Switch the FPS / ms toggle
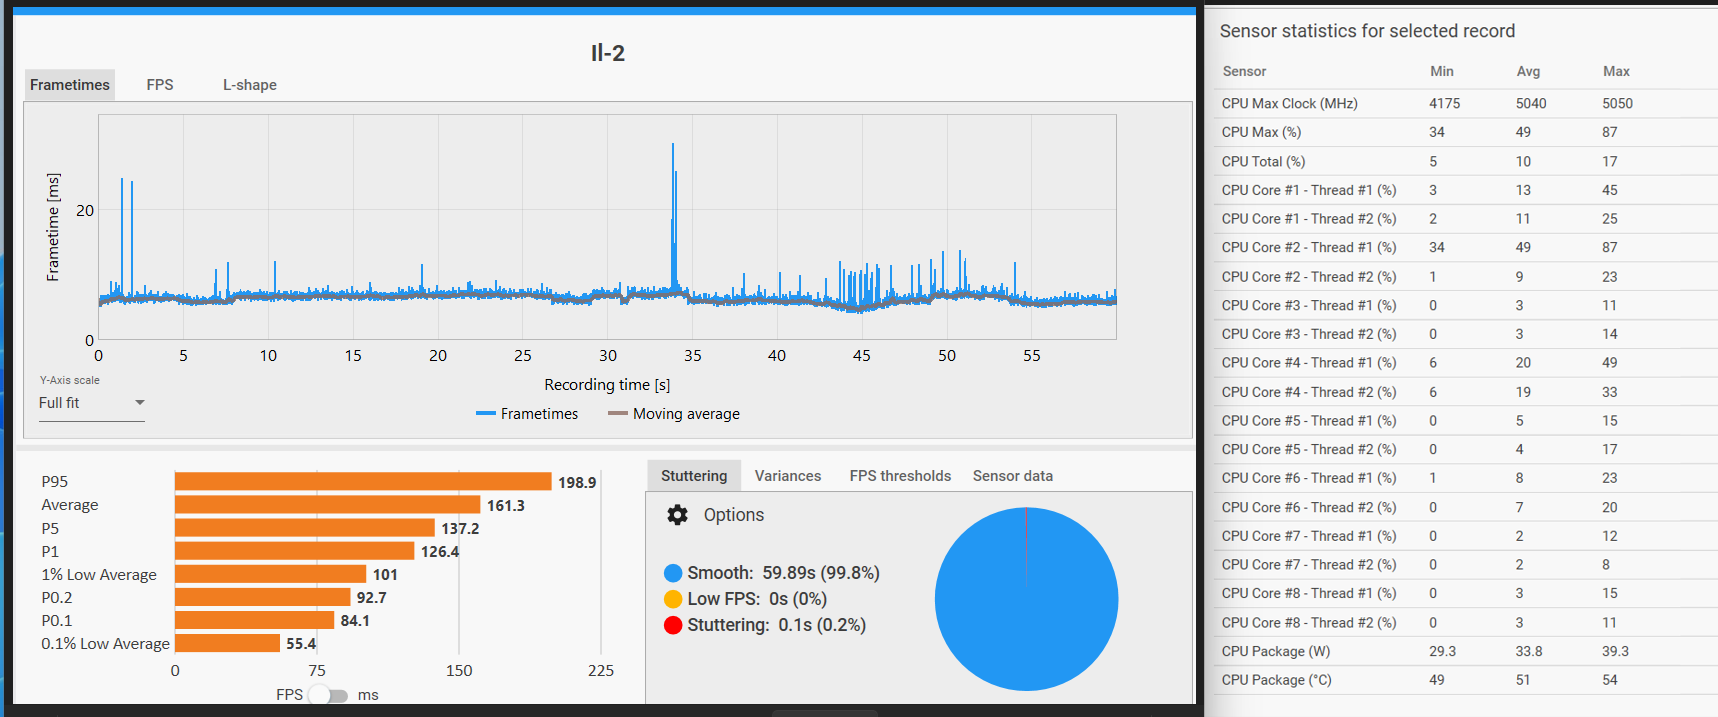The height and width of the screenshot is (717, 1718). click(x=329, y=695)
